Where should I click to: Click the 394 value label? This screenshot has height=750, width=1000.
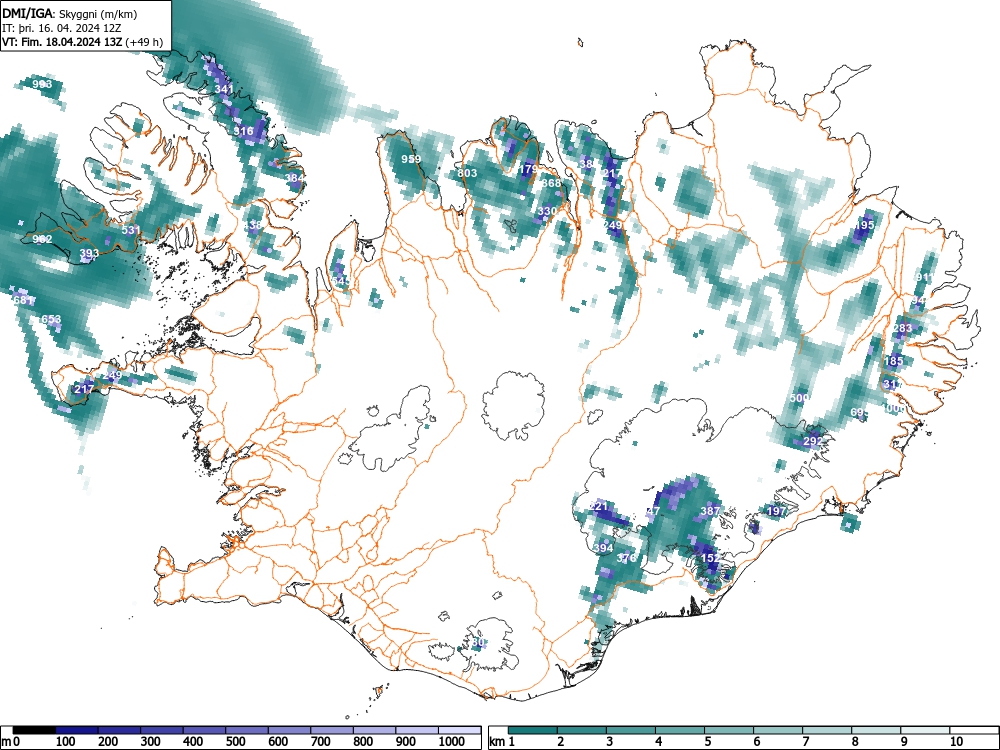click(603, 548)
